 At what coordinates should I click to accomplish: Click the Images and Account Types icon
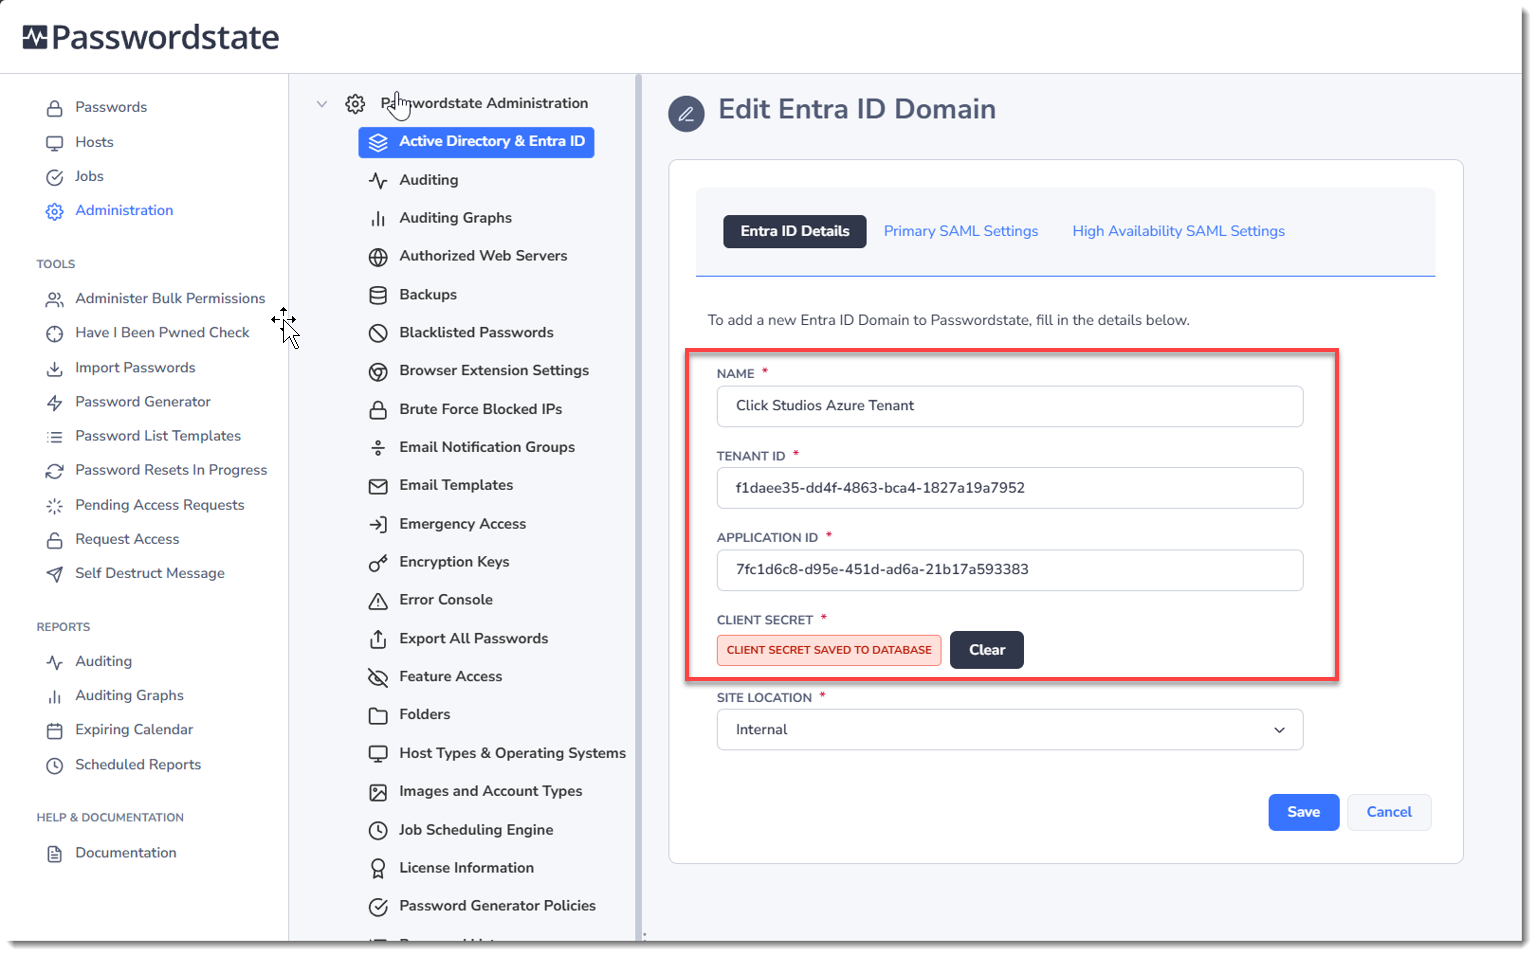(378, 792)
